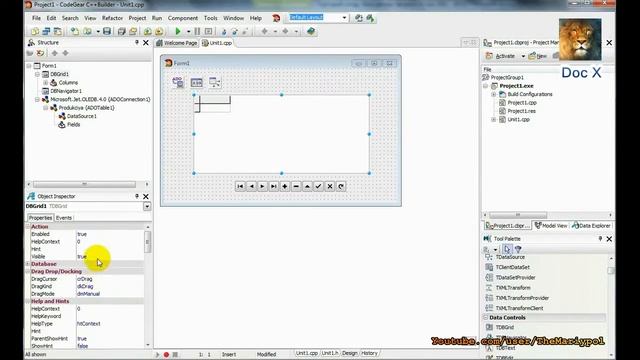Screen dimensions: 640x360
Task: Click the DataSource component icon on Form1
Action: (x=215, y=82)
